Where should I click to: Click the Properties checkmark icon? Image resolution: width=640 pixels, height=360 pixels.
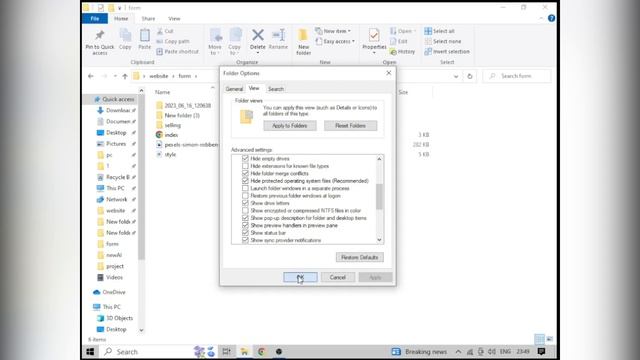374,36
